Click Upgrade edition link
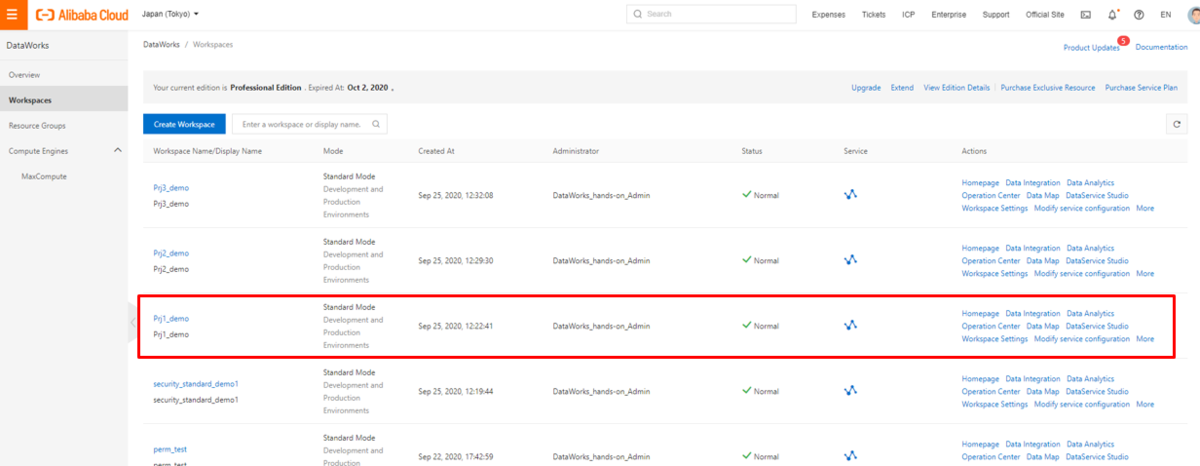Viewport: 1200px width, 466px height. point(866,87)
